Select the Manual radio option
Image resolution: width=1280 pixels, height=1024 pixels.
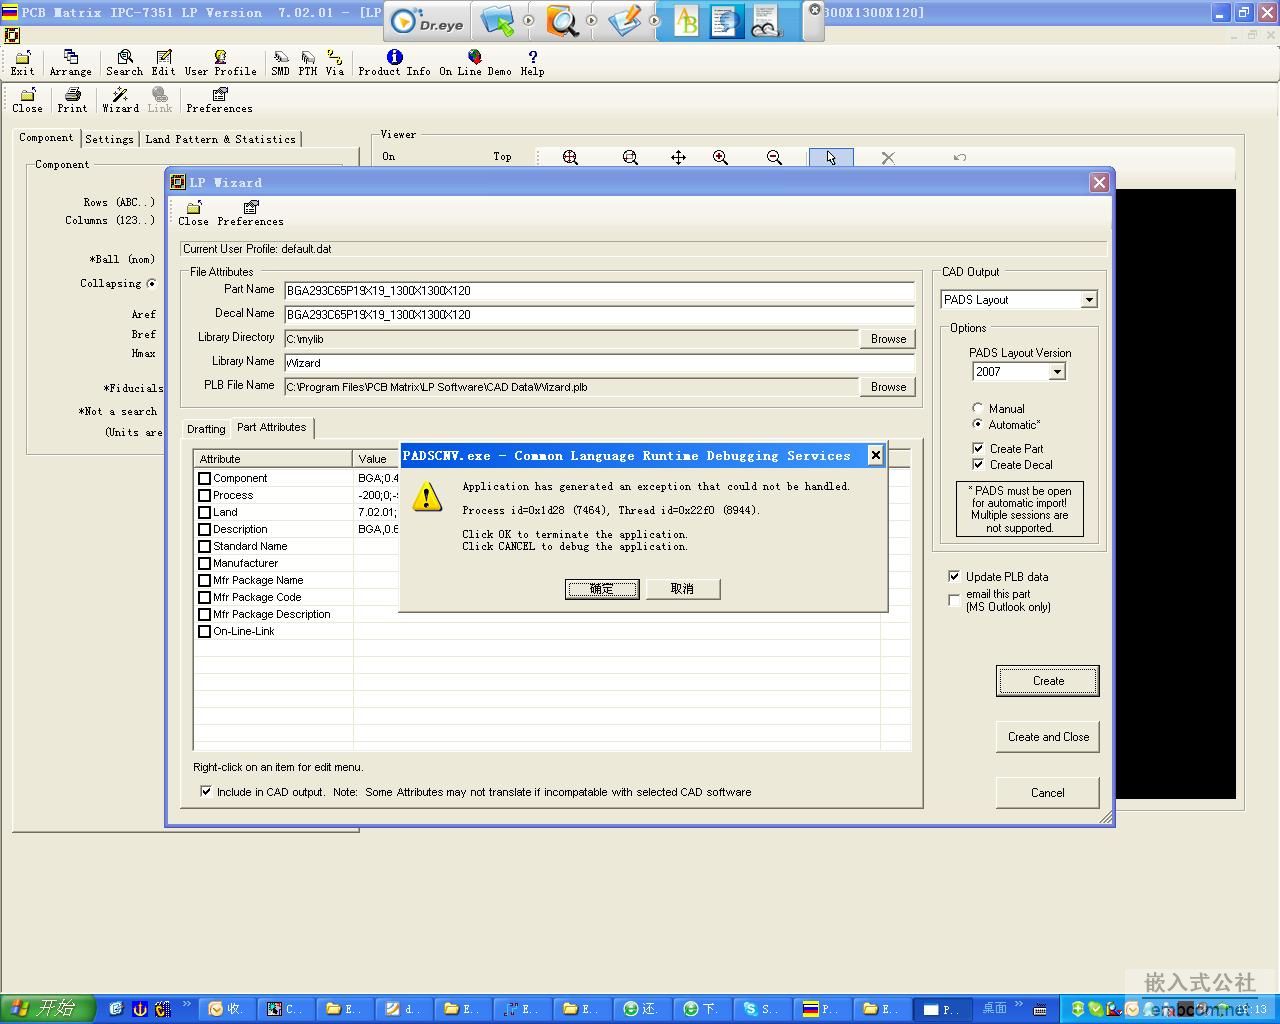(978, 408)
